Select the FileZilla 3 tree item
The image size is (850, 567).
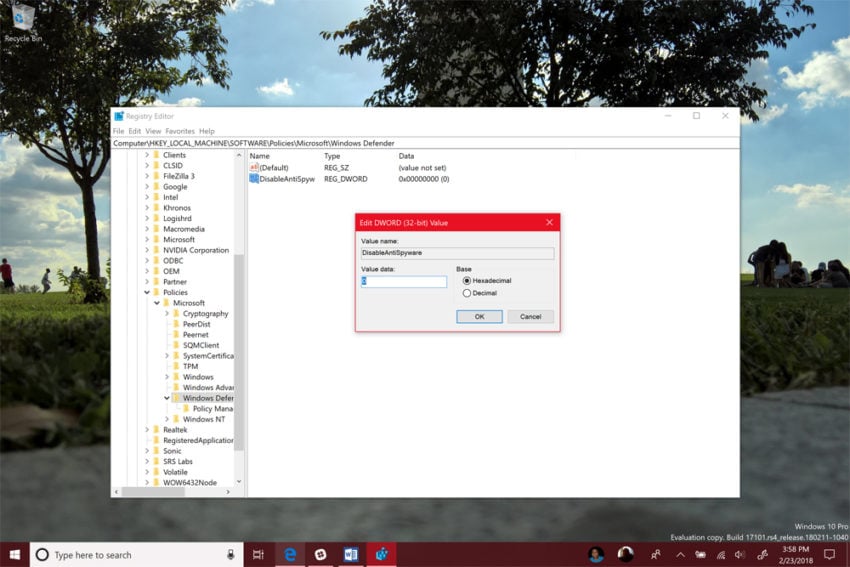coord(178,176)
